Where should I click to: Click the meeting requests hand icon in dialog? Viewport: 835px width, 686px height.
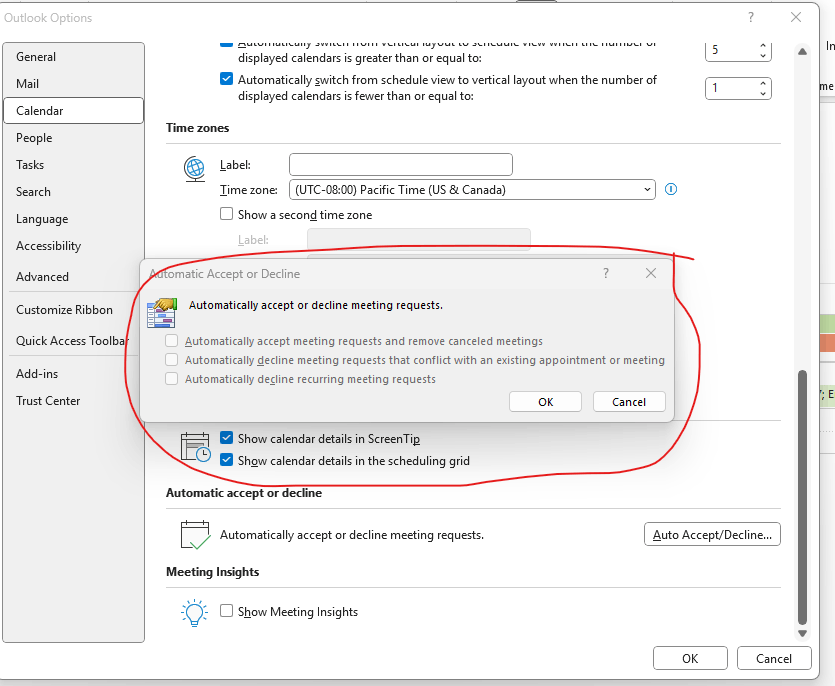point(161,313)
